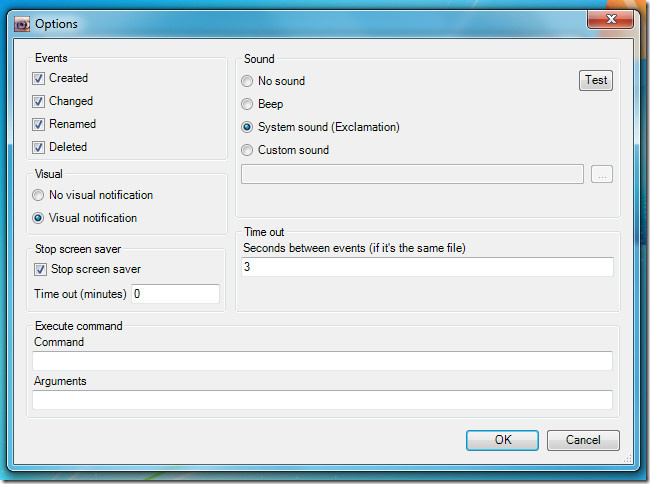Focus the Arguments text field
The width and height of the screenshot is (650, 484).
coord(323,400)
